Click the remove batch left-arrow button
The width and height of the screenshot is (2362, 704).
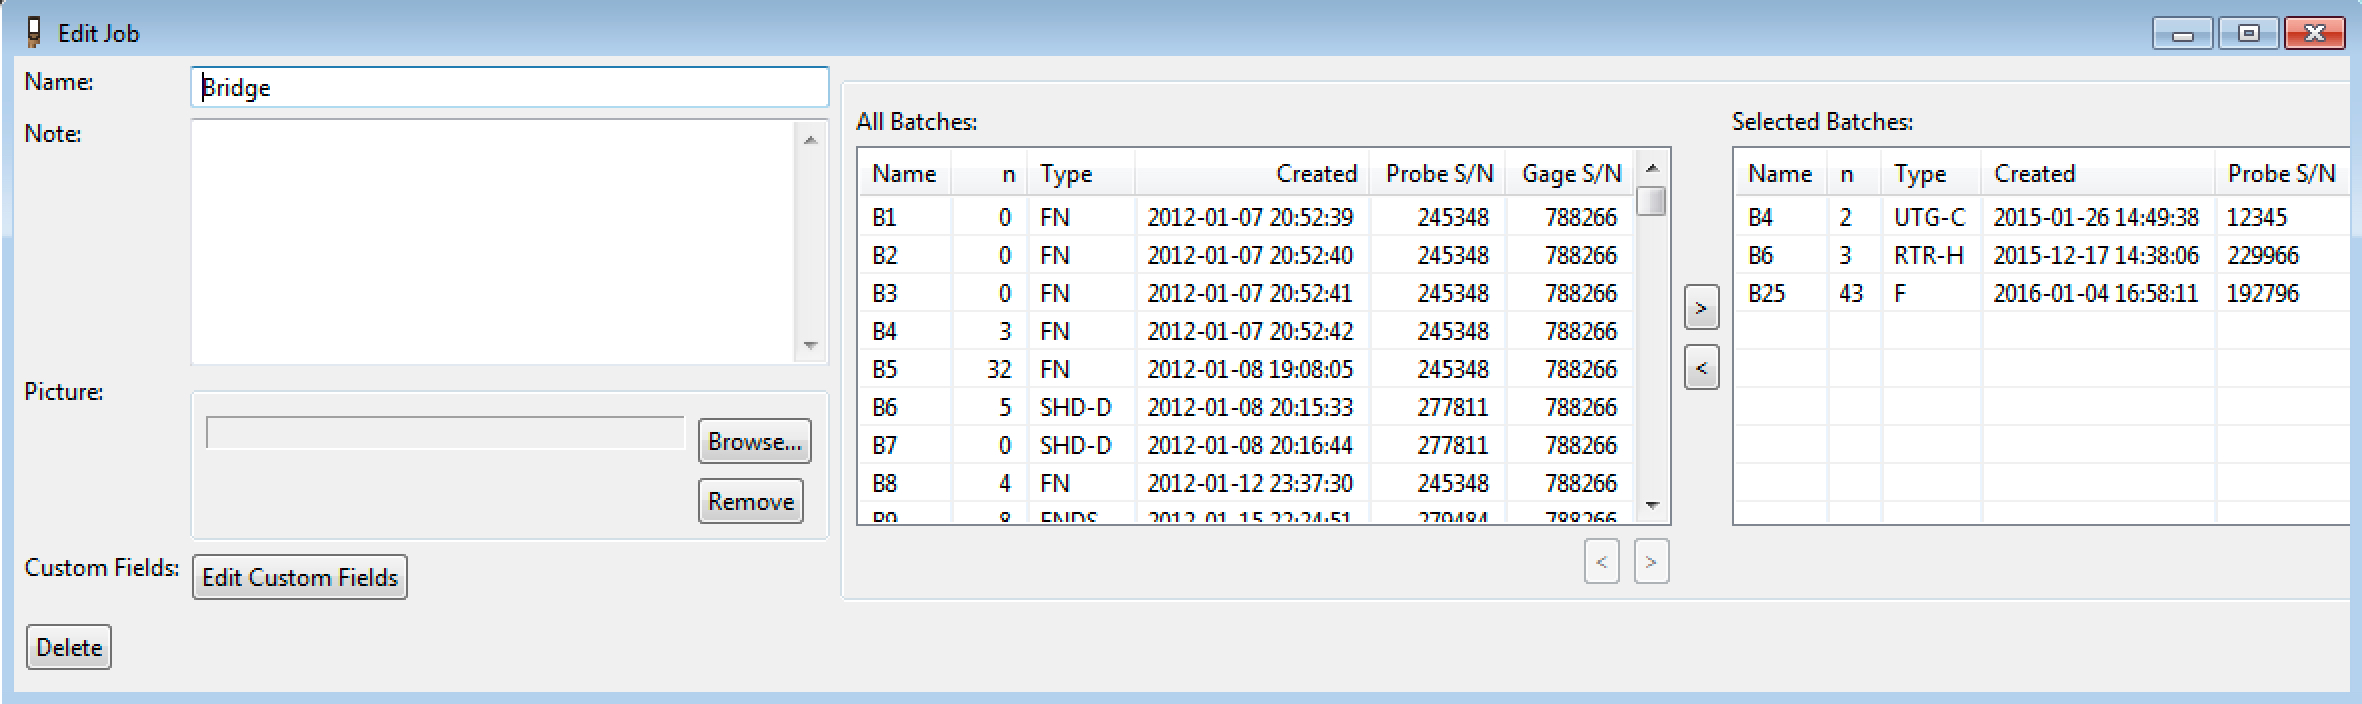pos(1701,368)
